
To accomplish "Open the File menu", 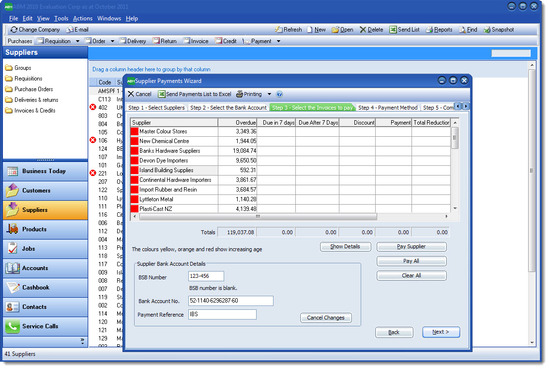I will click(x=13, y=19).
